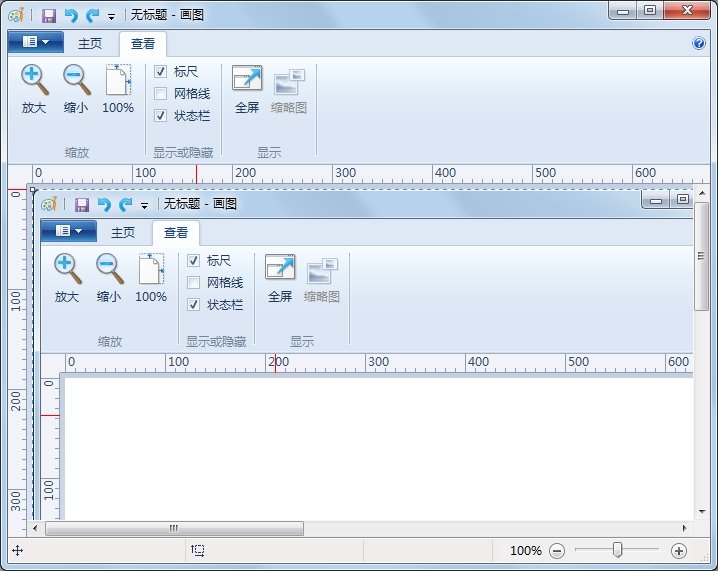This screenshot has width=718, height=571.
Task: Click the pasted screenshot's 全屏 icon on canvas
Action: pyautogui.click(x=280, y=267)
